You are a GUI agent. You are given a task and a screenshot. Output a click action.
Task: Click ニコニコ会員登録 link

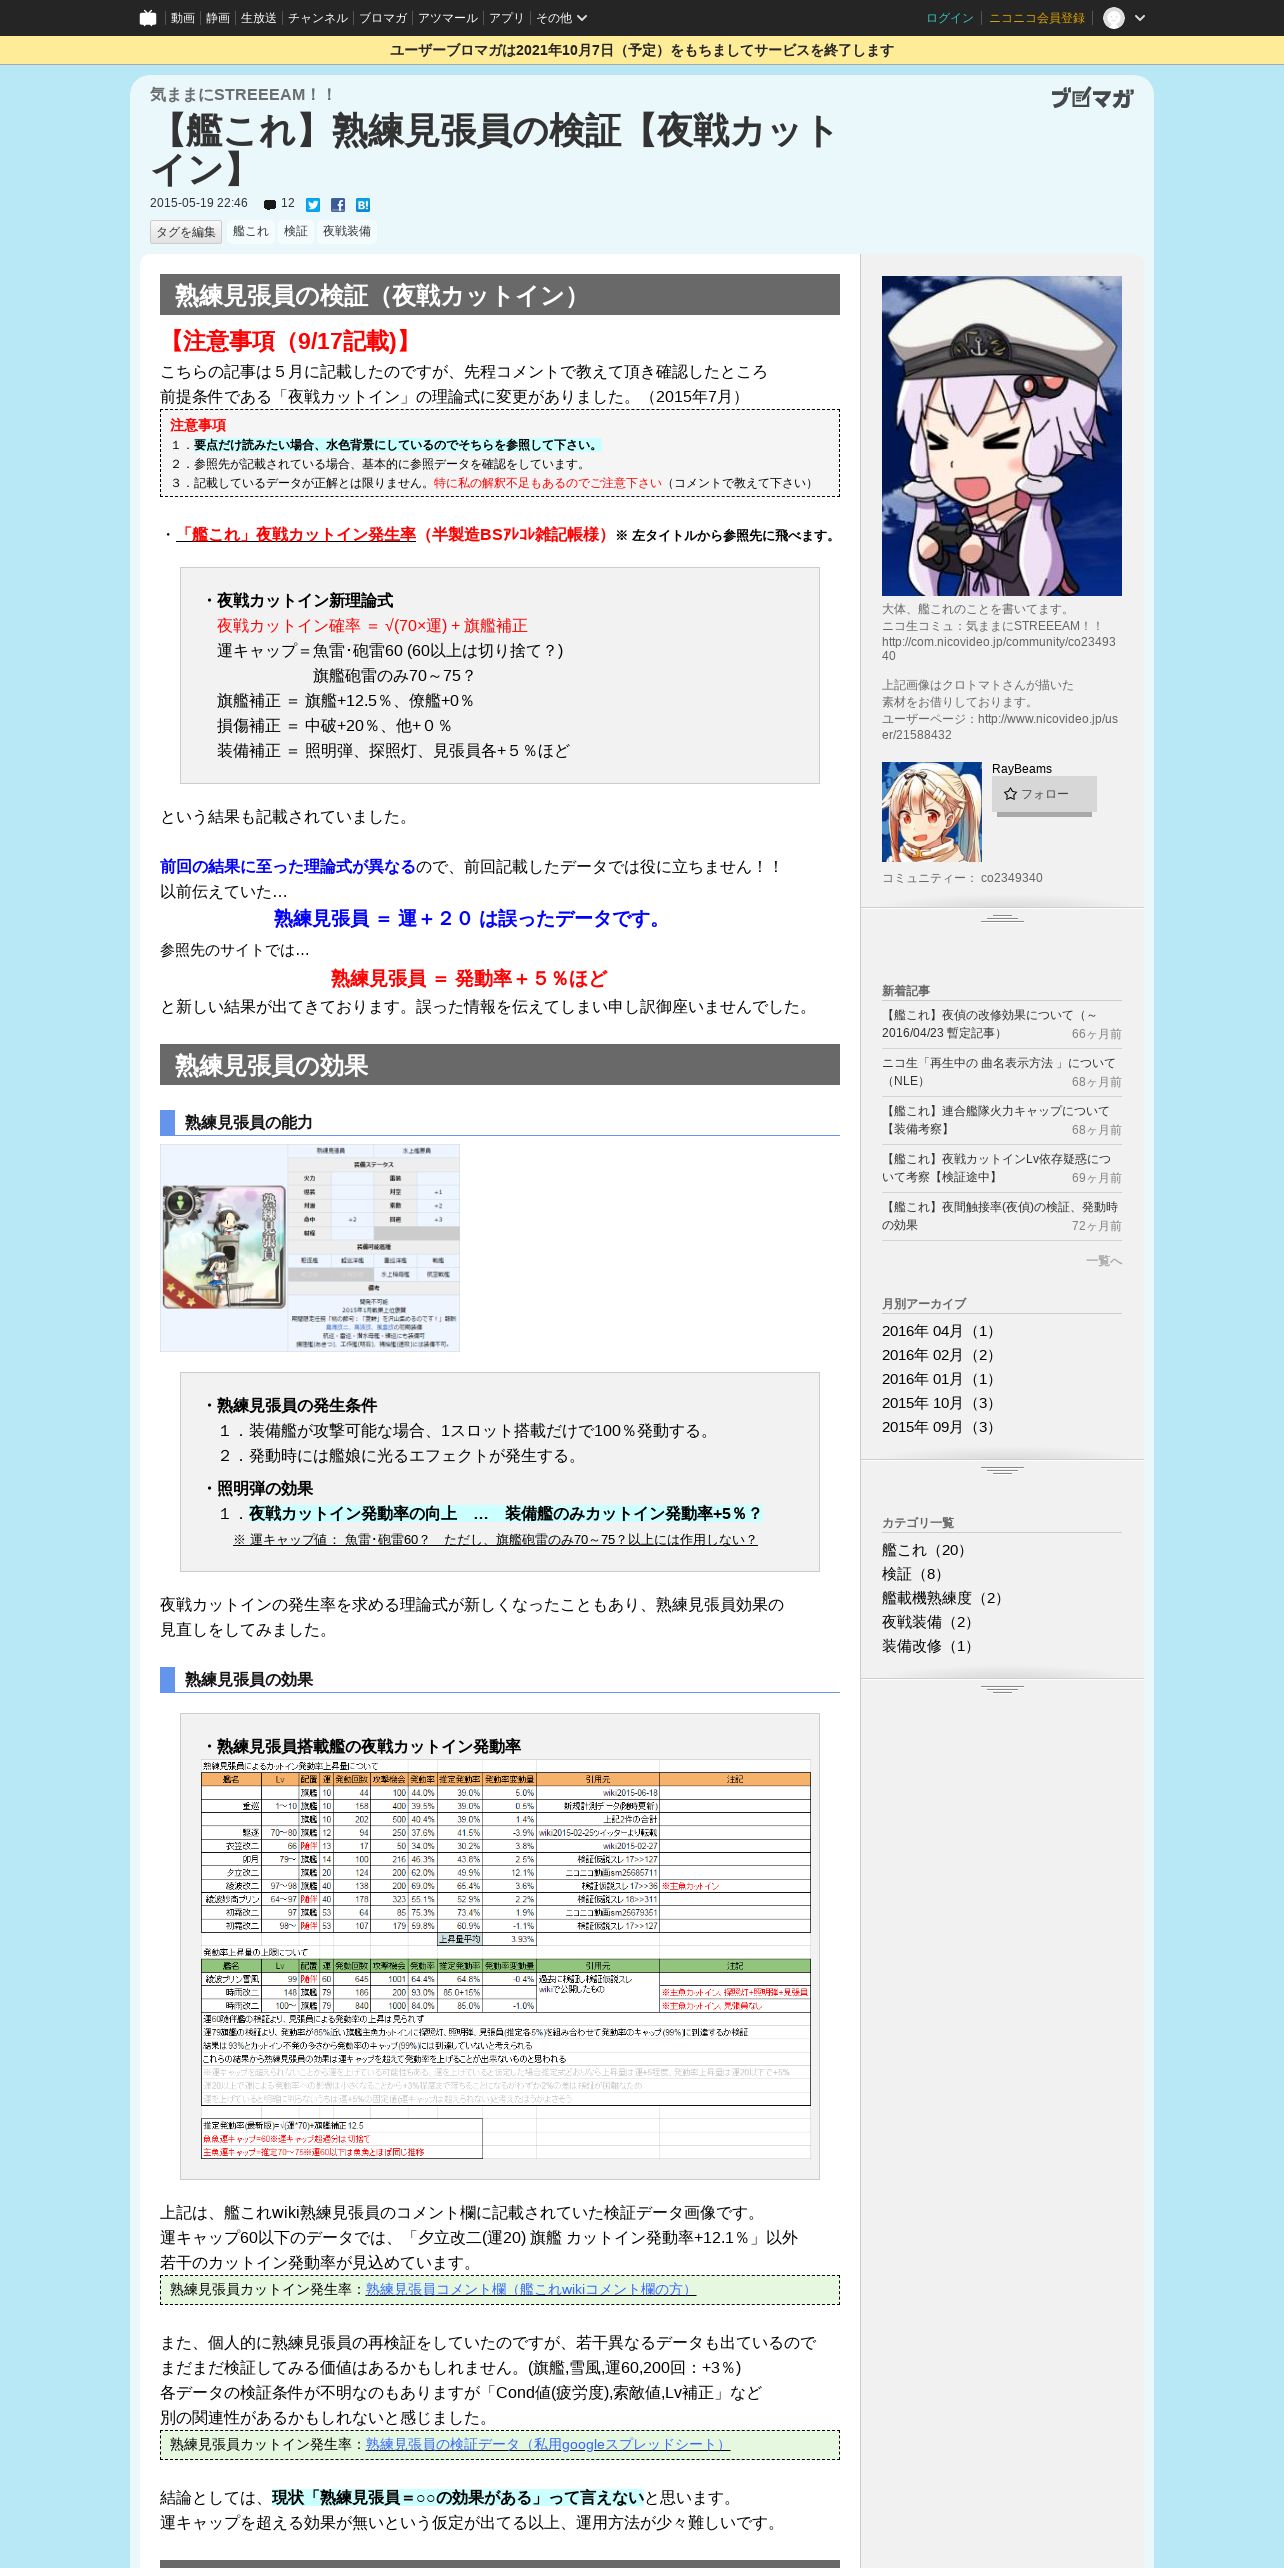(x=1036, y=18)
